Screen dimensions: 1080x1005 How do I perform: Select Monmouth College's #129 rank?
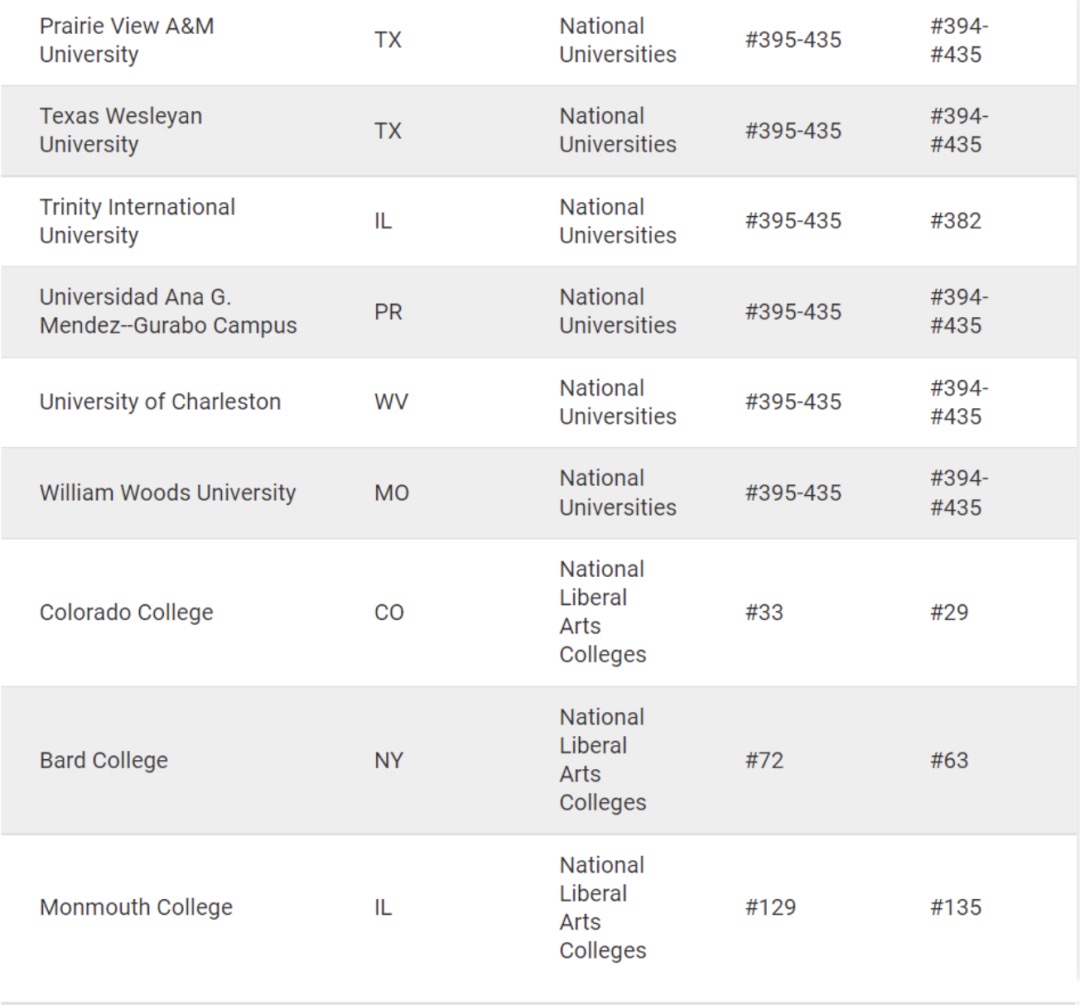pyautogui.click(x=770, y=907)
